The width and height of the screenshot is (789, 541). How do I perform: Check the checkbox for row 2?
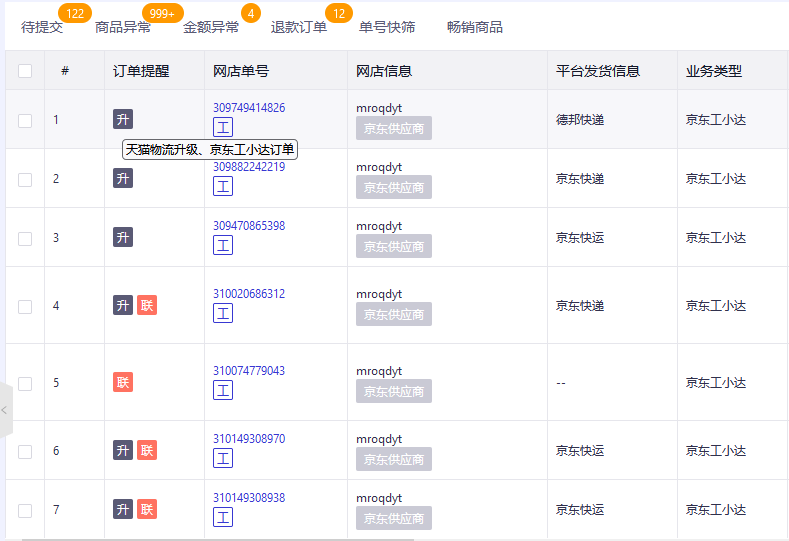(25, 180)
